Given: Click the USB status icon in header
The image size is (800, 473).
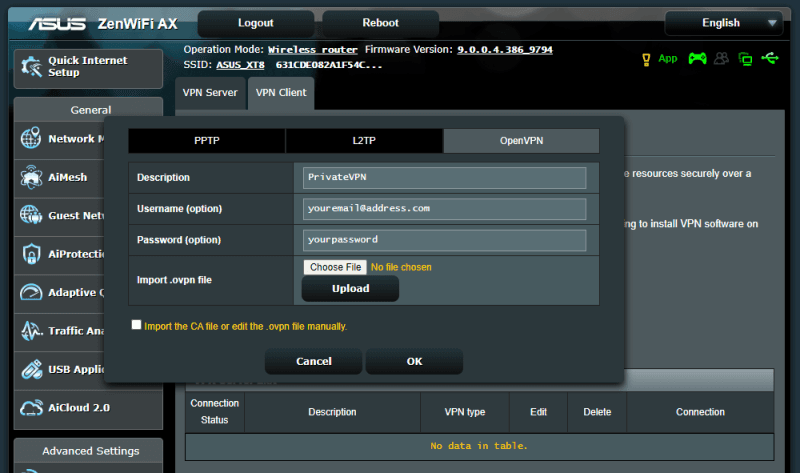Looking at the screenshot, I should pos(769,58).
